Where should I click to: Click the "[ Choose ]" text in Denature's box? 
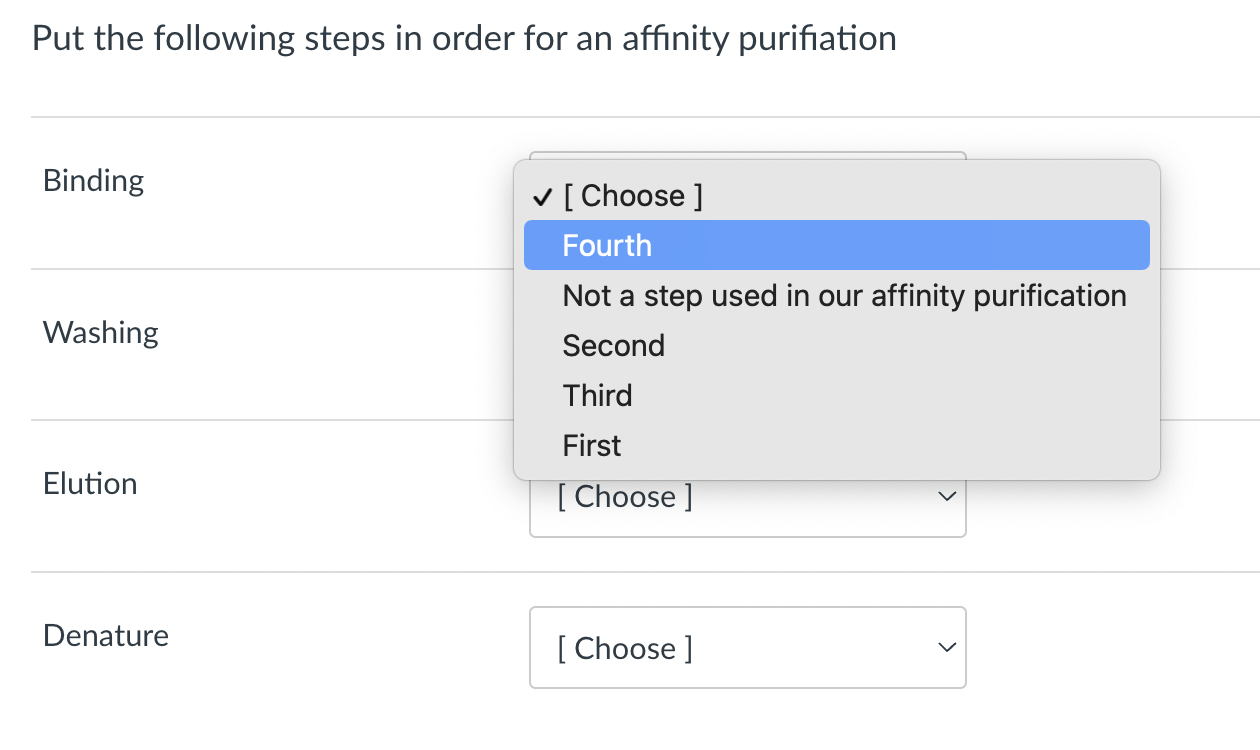point(625,648)
